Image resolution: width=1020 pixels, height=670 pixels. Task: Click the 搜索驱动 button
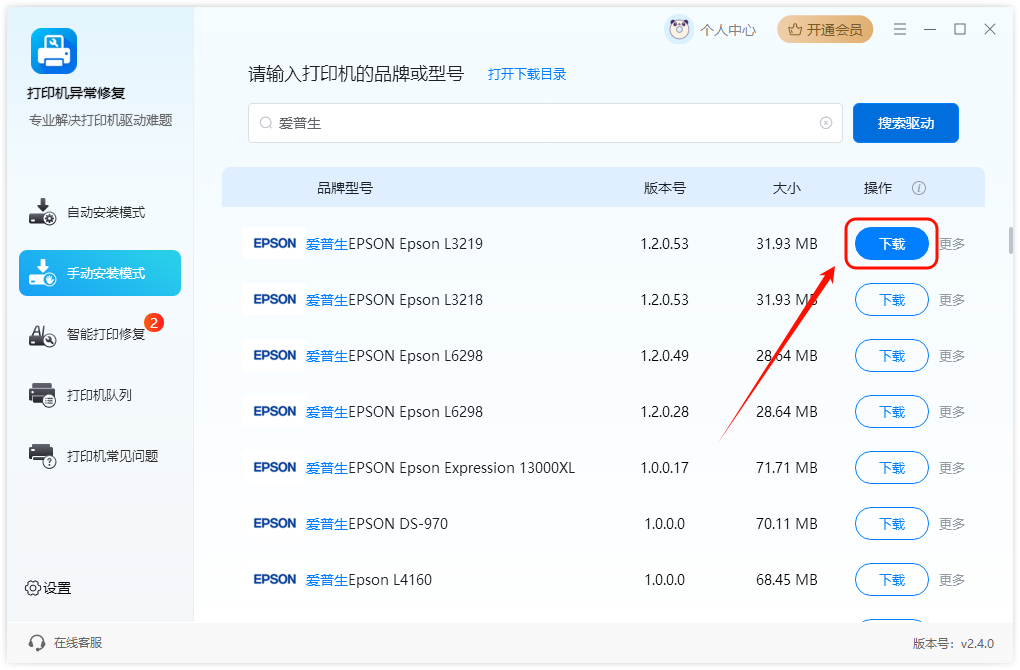tap(906, 123)
